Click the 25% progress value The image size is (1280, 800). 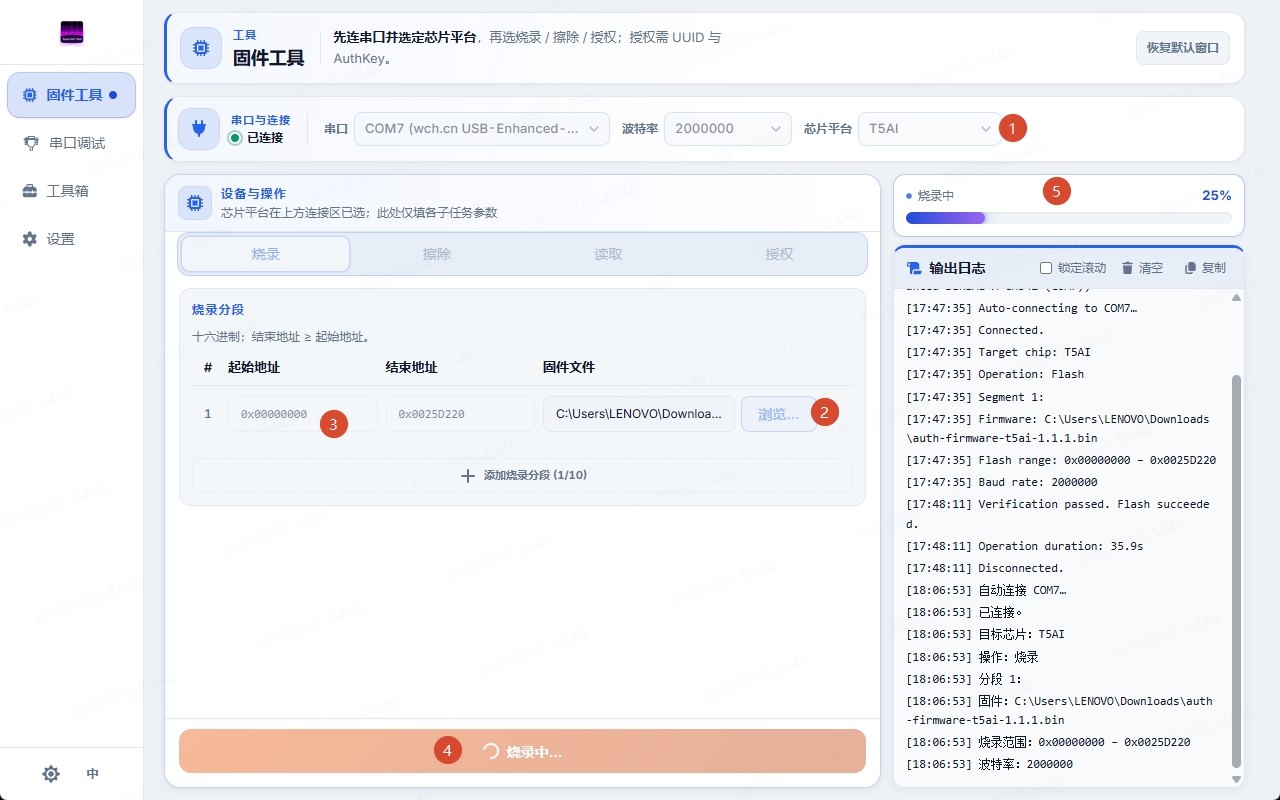point(1216,195)
